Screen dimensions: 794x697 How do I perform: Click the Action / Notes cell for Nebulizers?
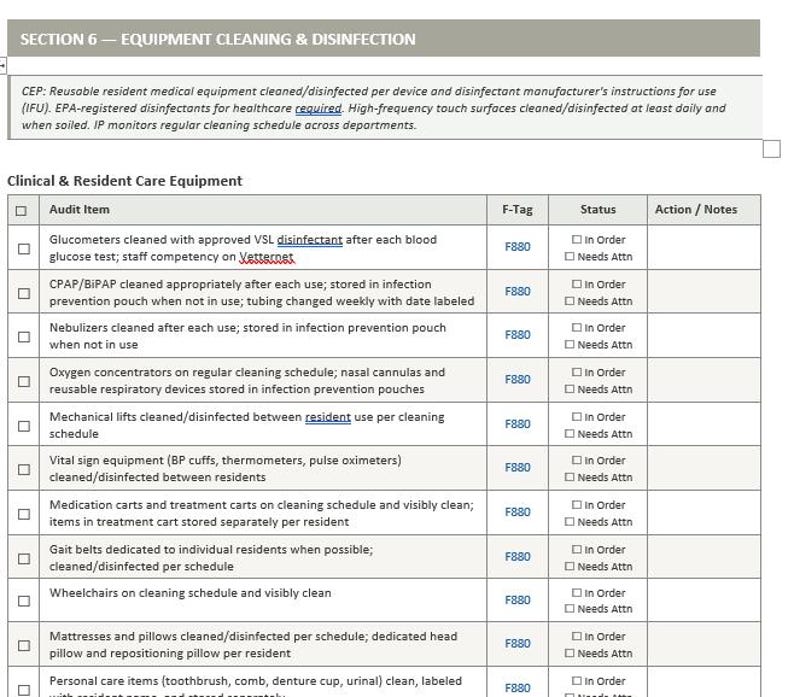704,335
